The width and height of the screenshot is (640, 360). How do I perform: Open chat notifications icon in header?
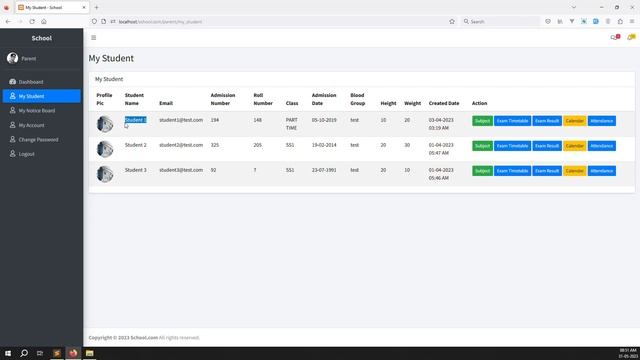pos(615,37)
